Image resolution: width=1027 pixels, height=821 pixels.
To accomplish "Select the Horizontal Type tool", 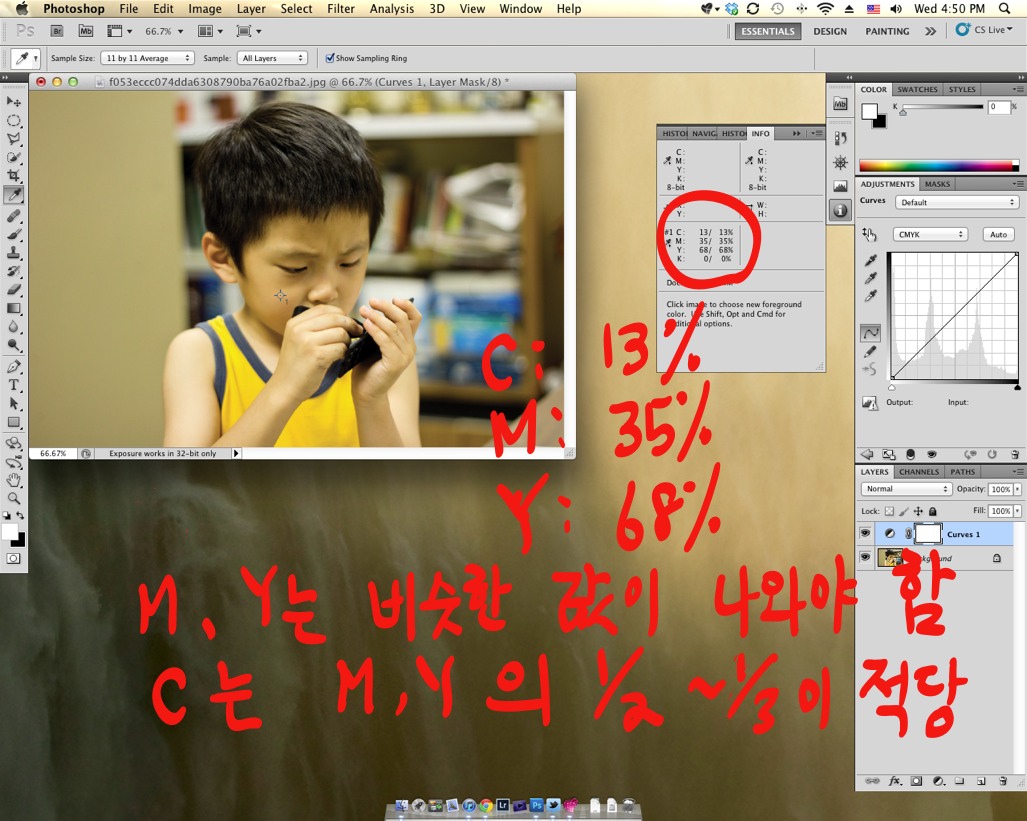I will (x=14, y=385).
